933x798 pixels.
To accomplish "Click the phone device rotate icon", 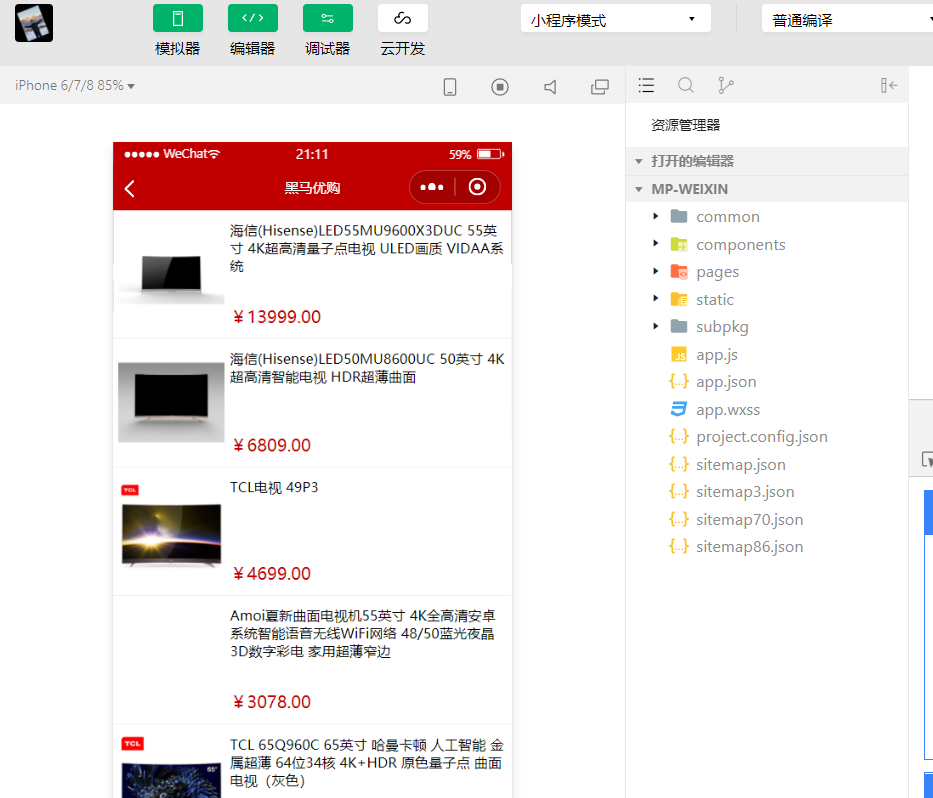I will [450, 87].
